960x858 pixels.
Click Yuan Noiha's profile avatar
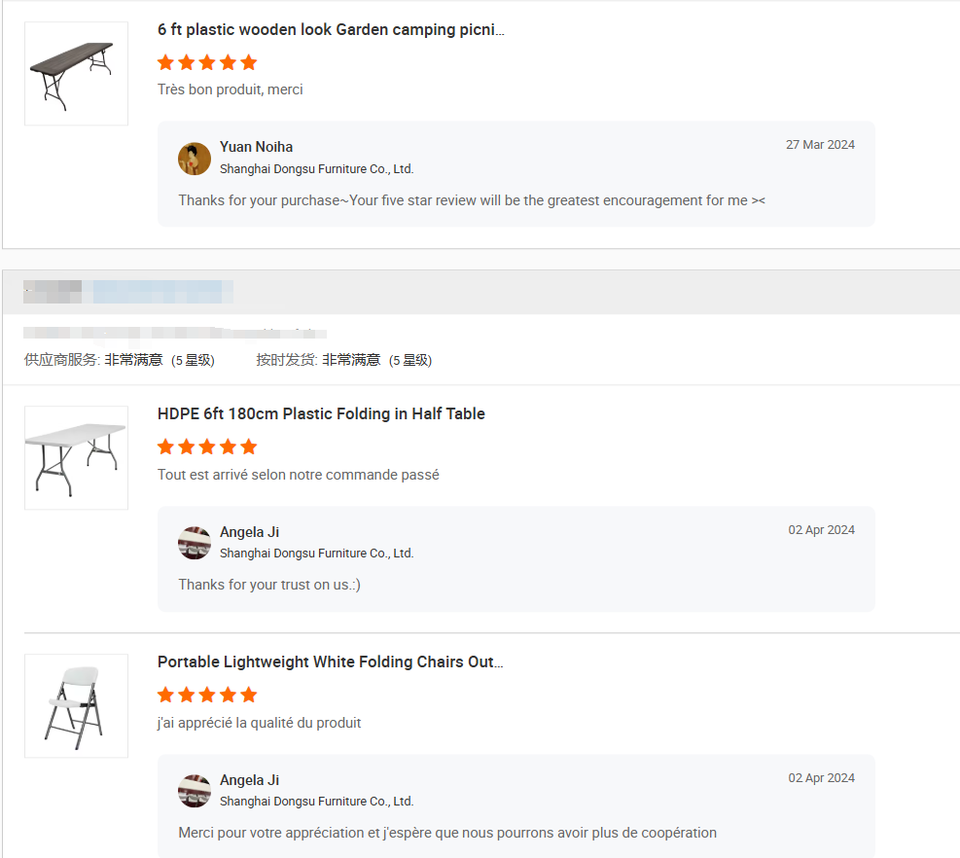[x=194, y=158]
